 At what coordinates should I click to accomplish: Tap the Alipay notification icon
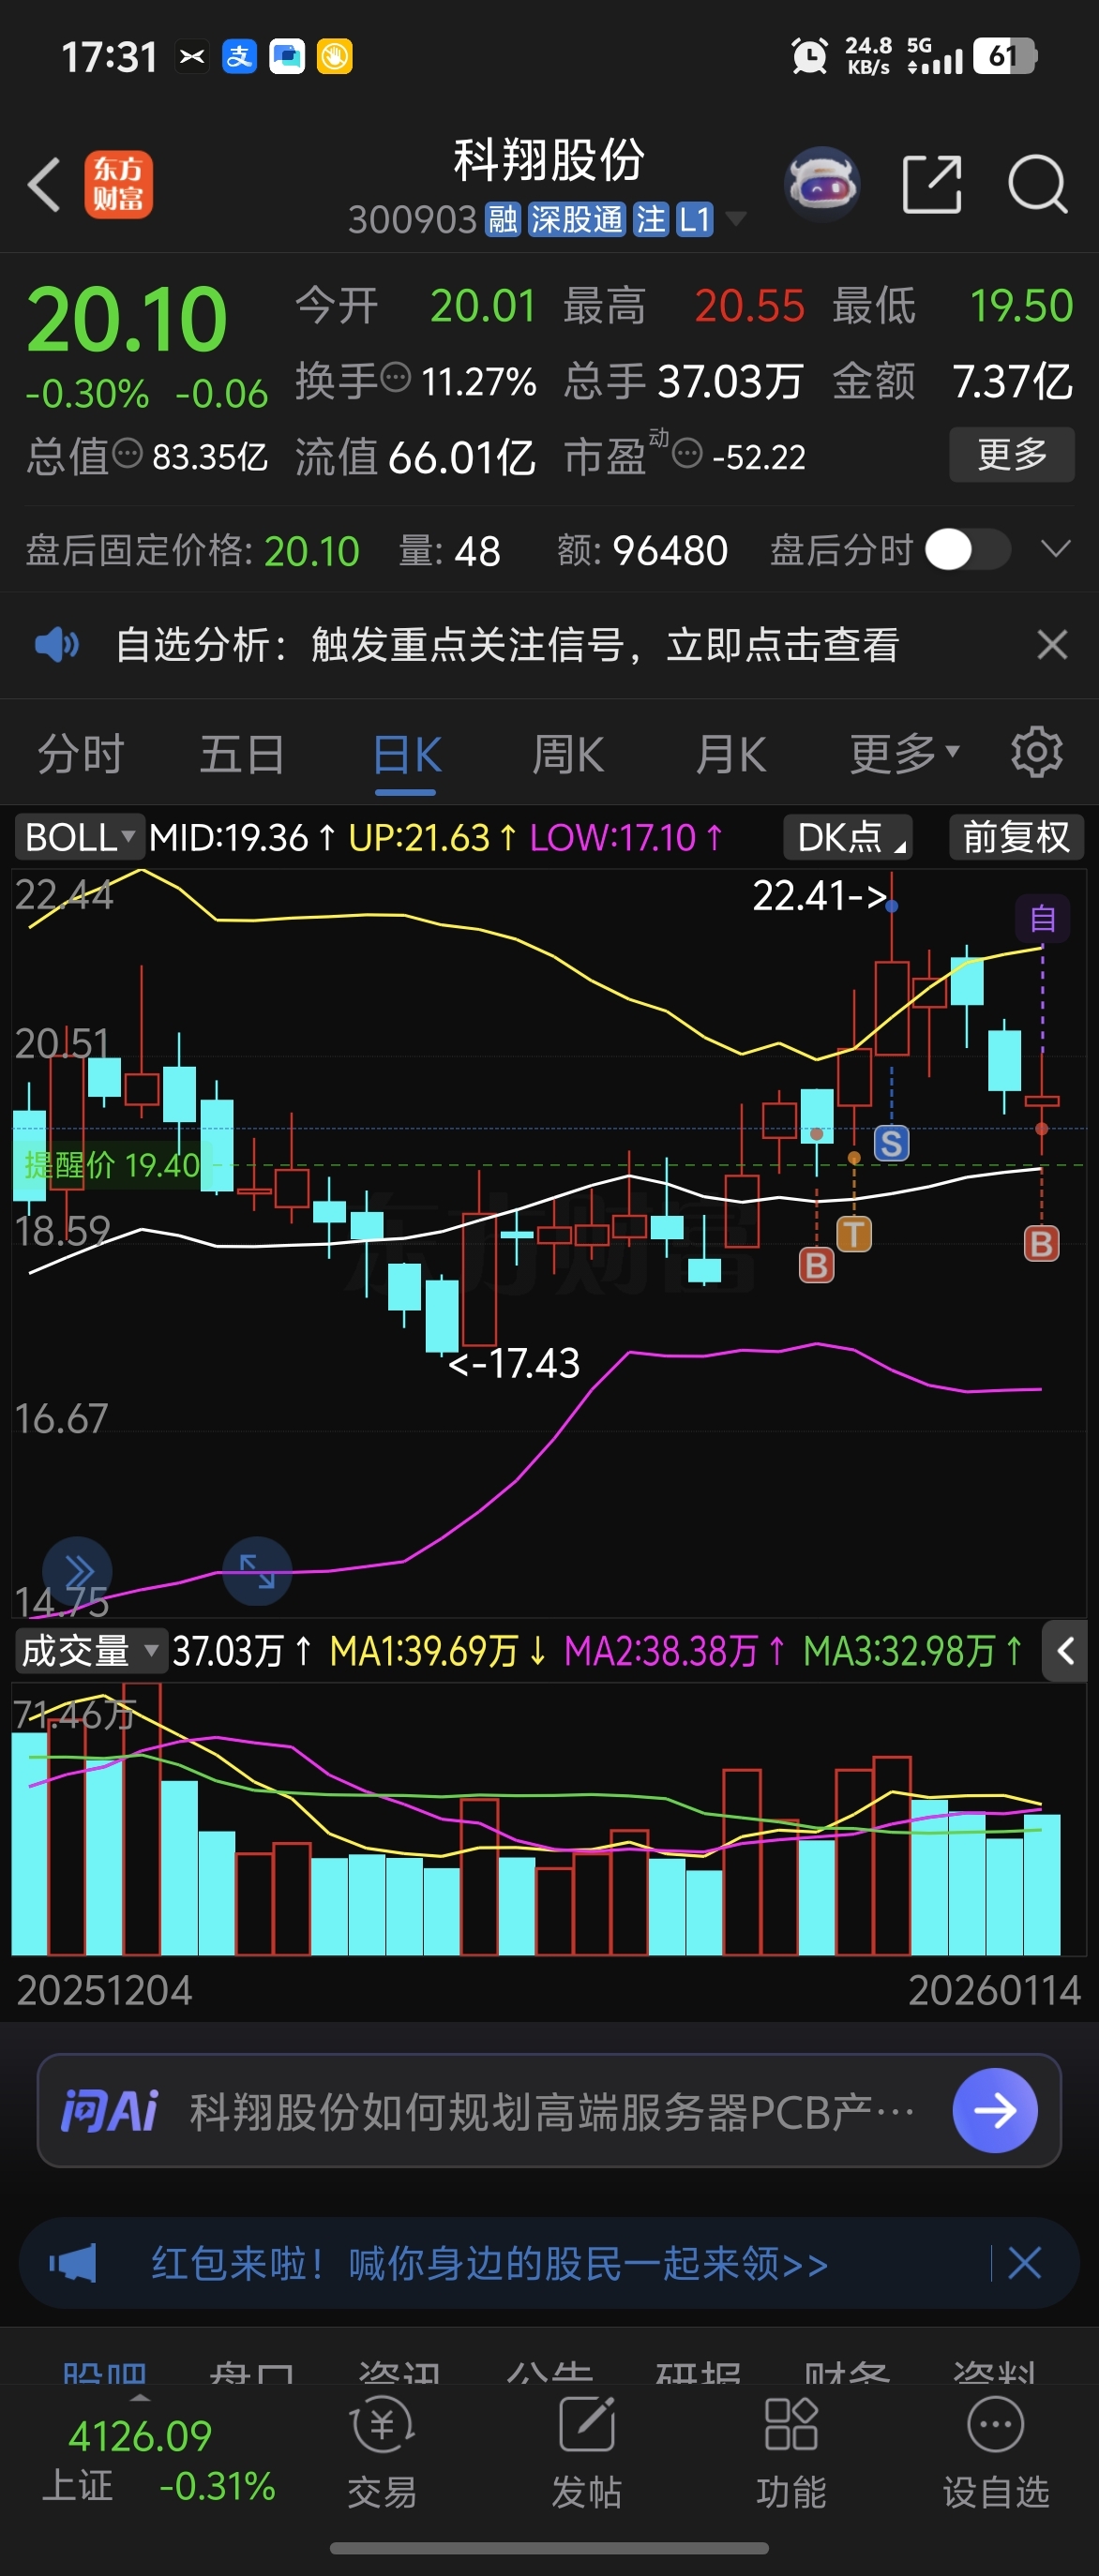coord(239,56)
